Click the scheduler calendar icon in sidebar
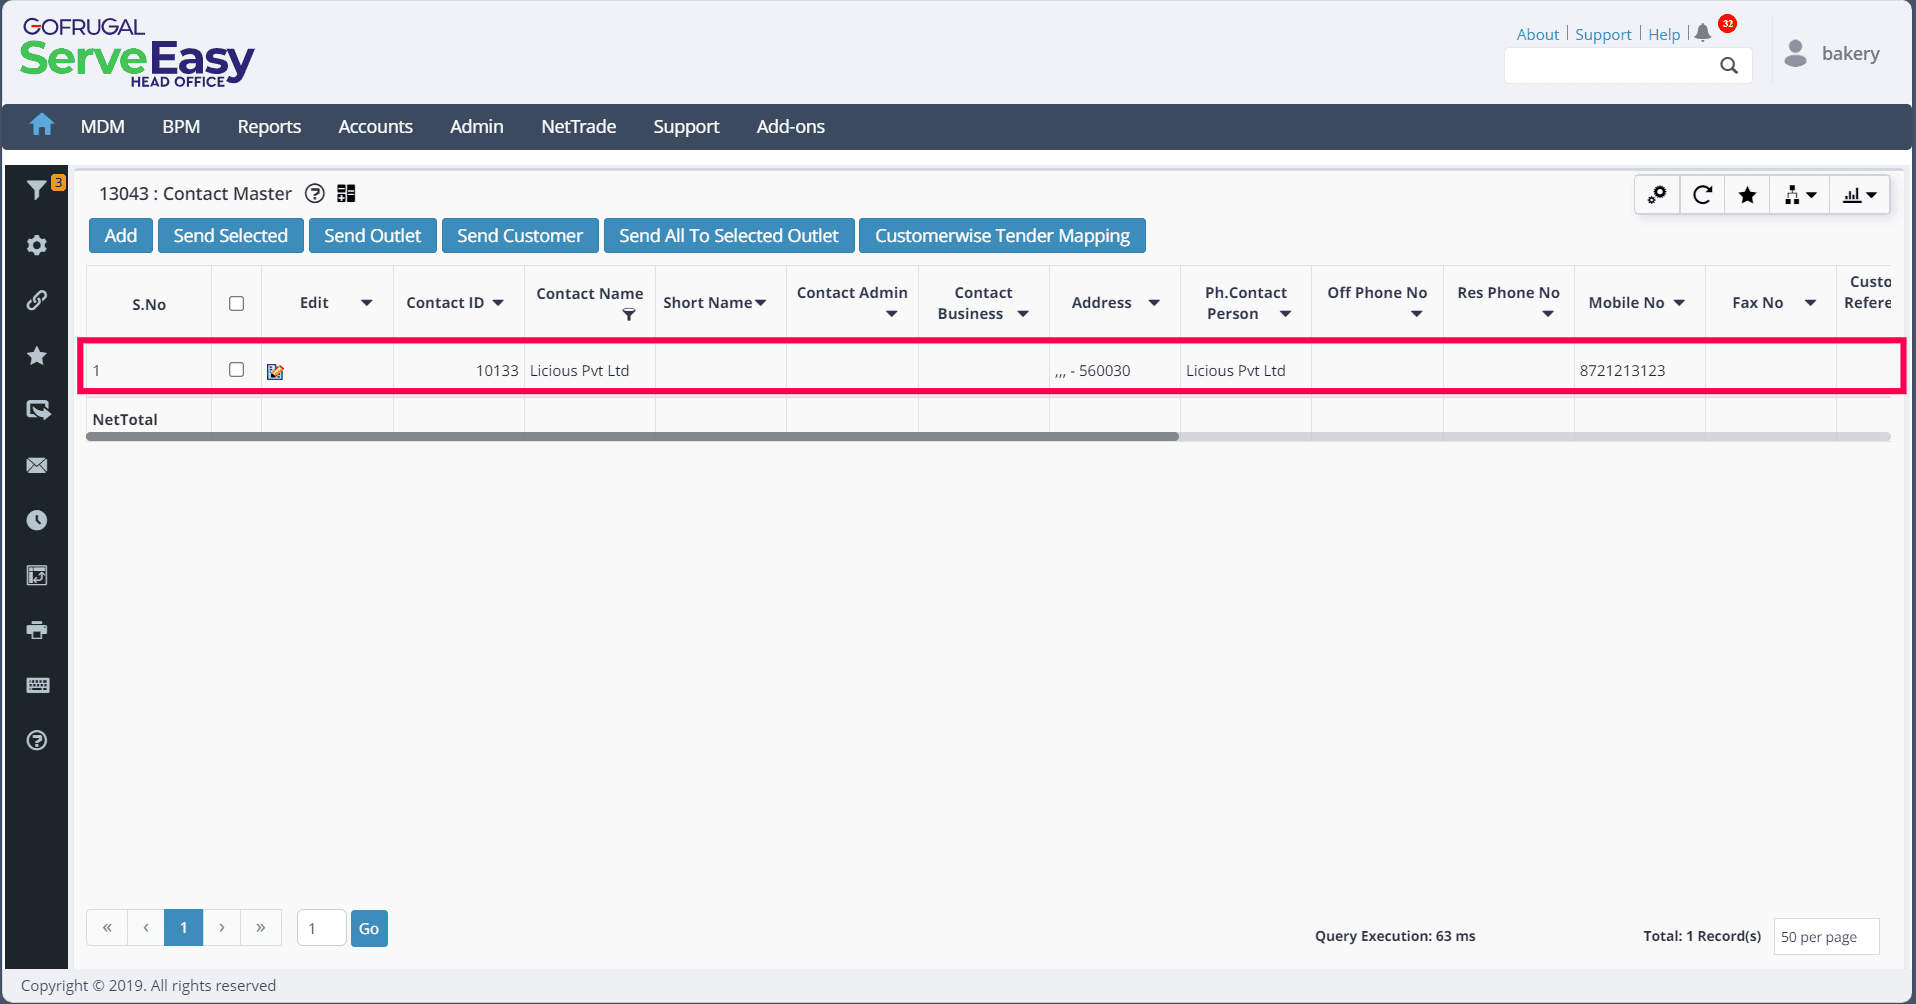The height and width of the screenshot is (1004, 1916). [37, 575]
